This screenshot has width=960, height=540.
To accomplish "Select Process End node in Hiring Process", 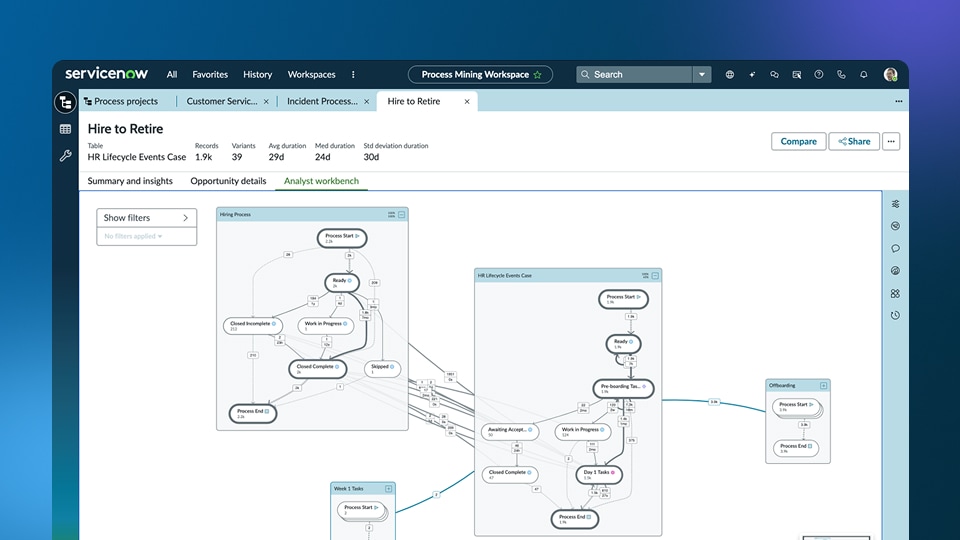I will pos(253,413).
